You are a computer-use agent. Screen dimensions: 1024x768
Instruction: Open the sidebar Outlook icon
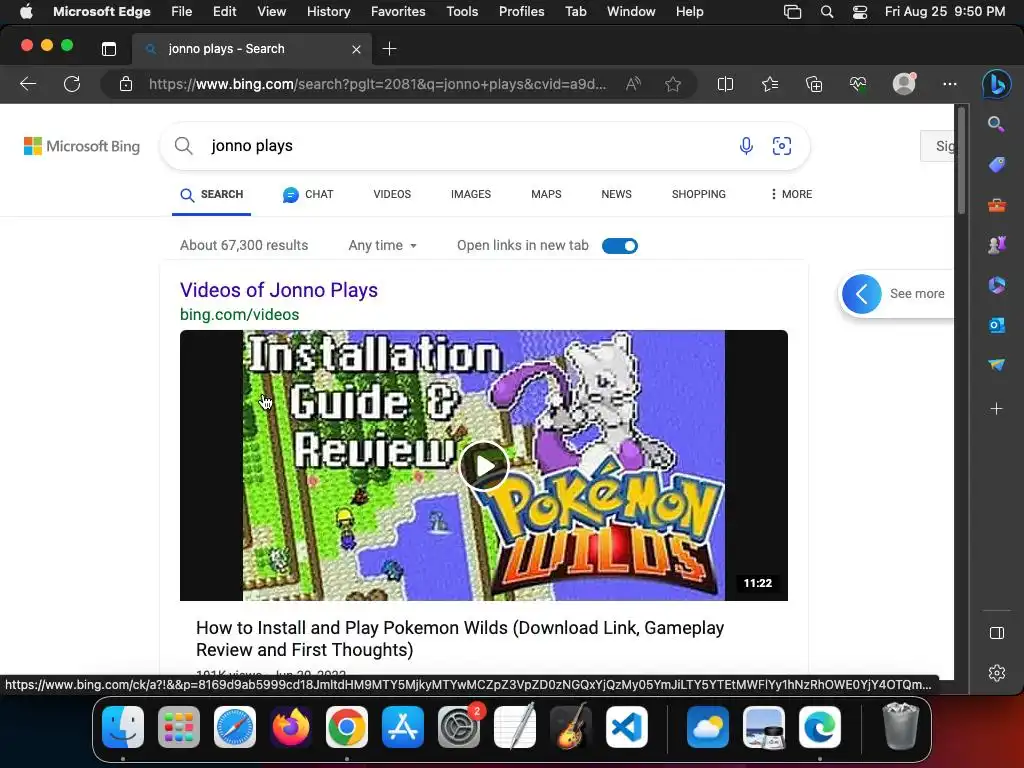tap(997, 325)
